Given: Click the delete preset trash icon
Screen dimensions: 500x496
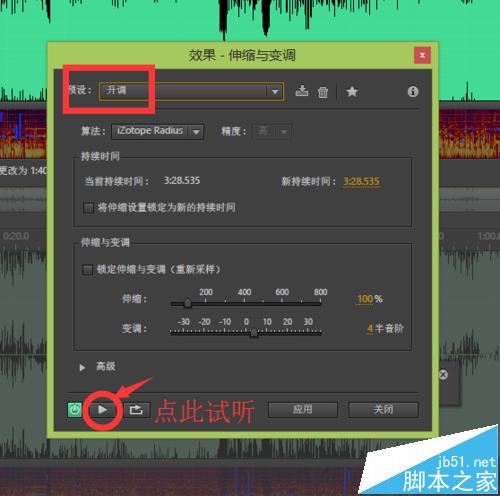Looking at the screenshot, I should 323,92.
